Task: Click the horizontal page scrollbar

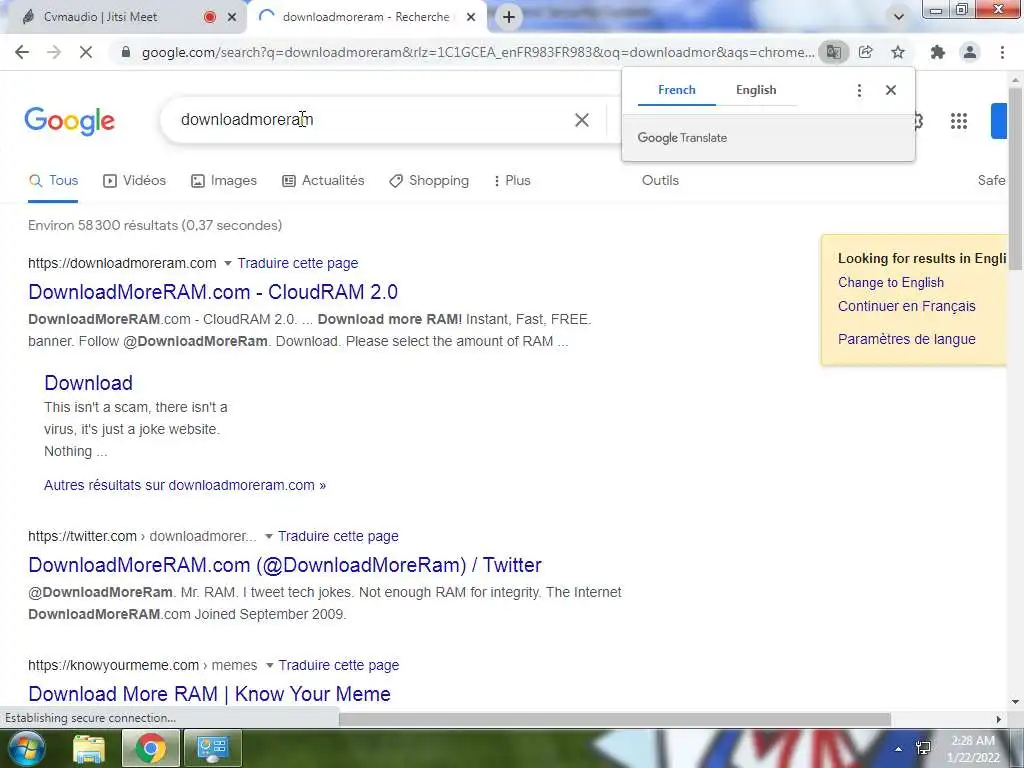Action: (x=614, y=719)
